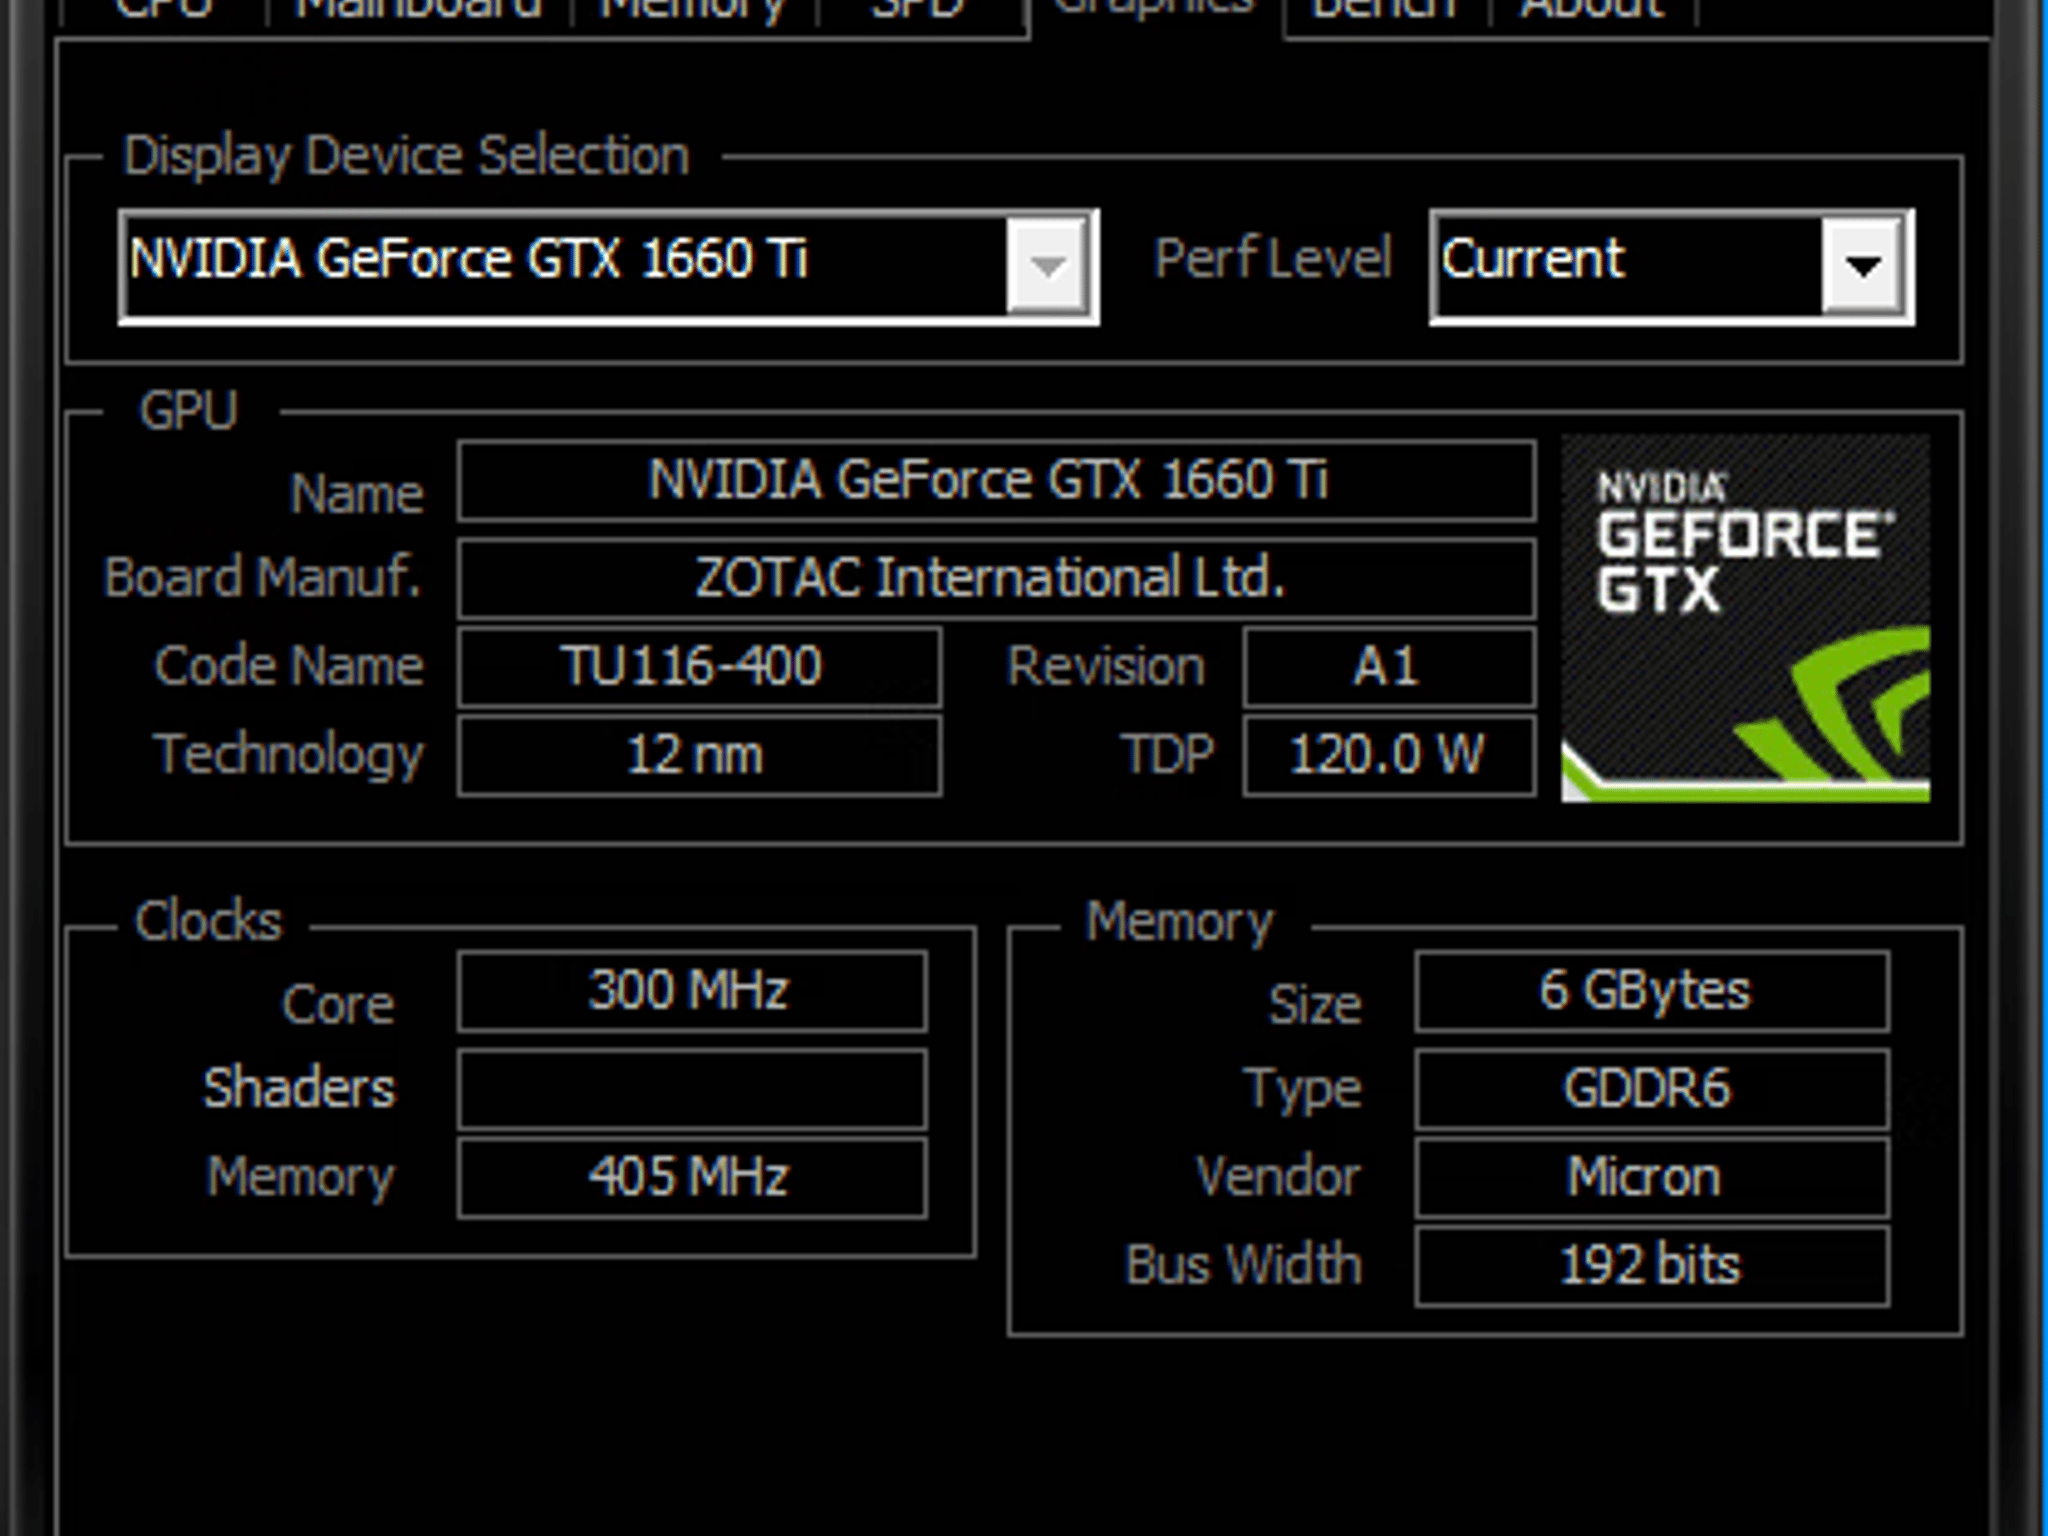2048x1536 pixels.
Task: Click the NVIDIA GeForce GTX logo
Action: [x=1745, y=617]
